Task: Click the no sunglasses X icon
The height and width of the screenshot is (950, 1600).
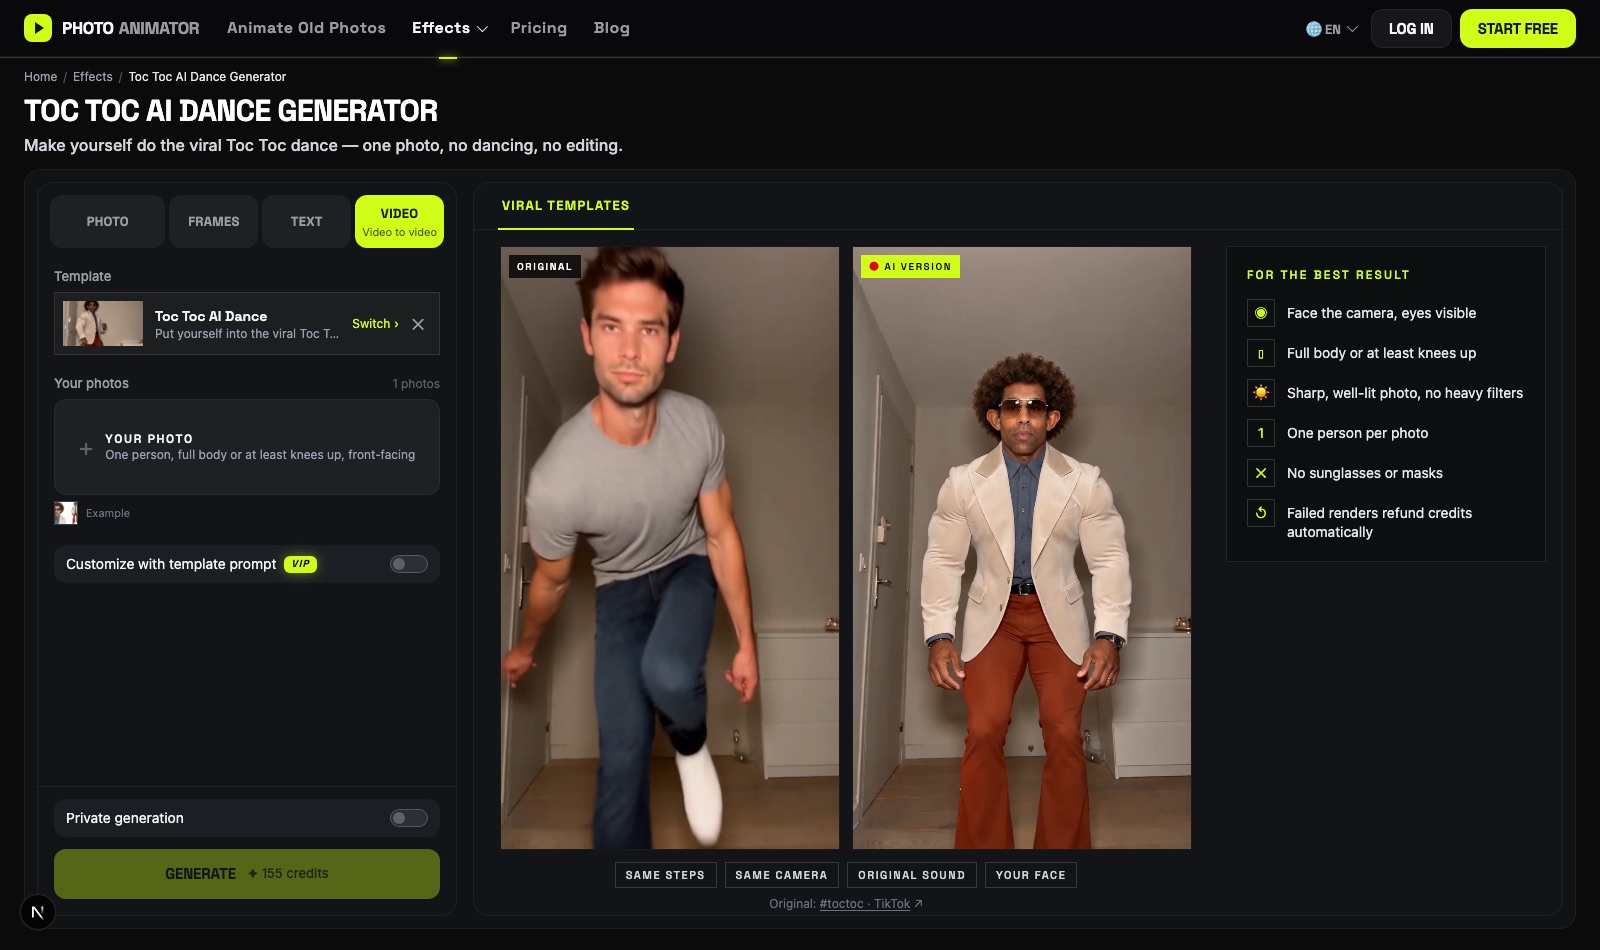Action: coord(1261,473)
